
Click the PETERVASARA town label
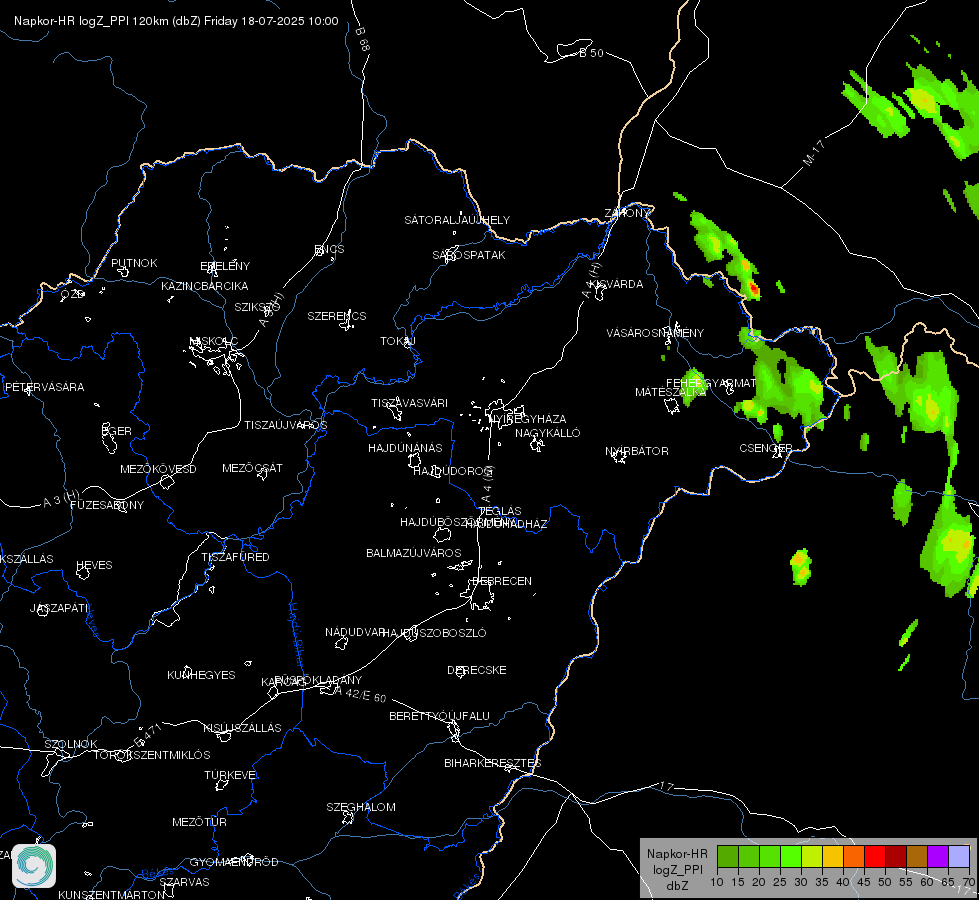click(44, 387)
